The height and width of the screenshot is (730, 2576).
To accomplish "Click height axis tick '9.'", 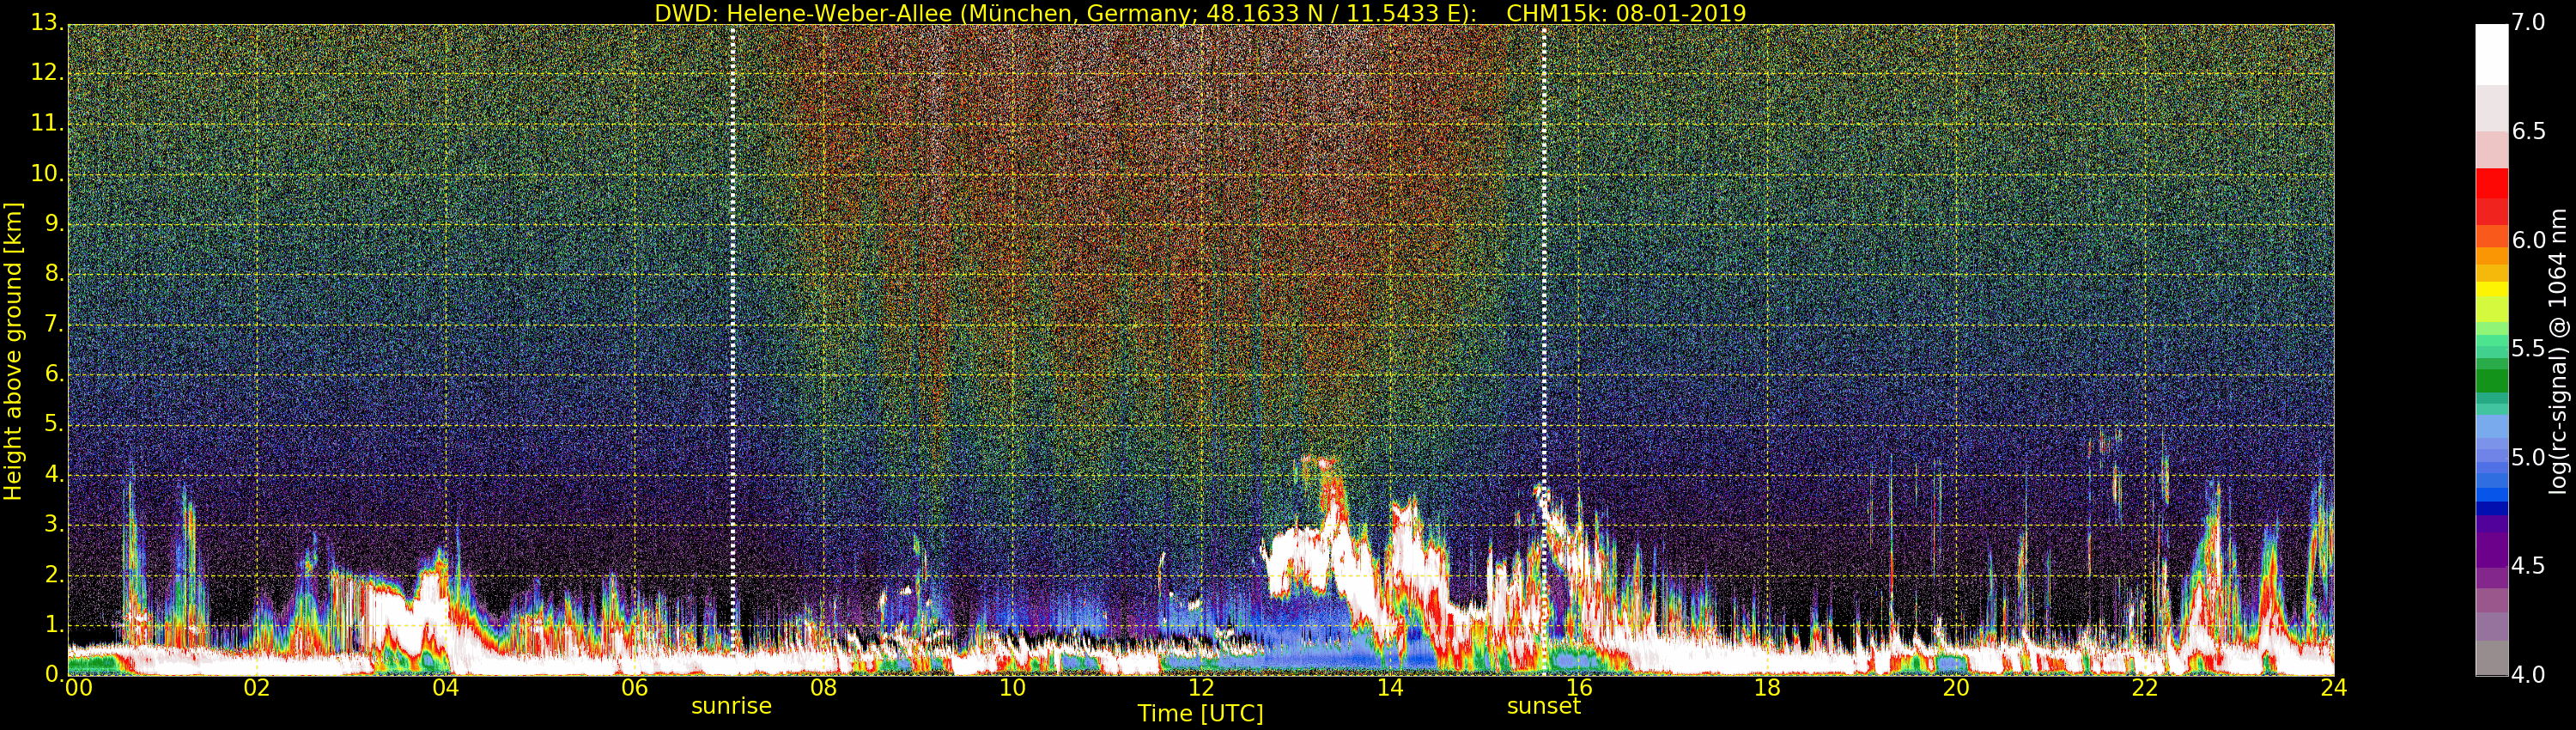I will click(54, 224).
